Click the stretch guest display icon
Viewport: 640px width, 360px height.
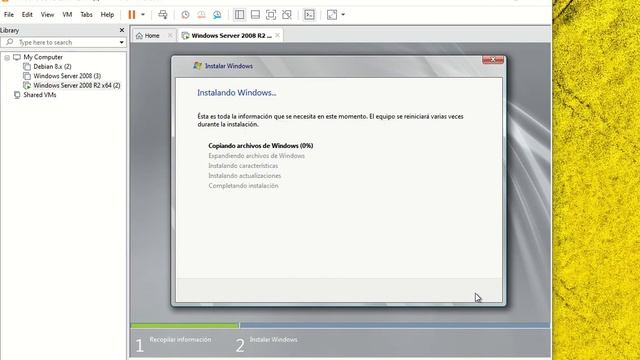332,15
